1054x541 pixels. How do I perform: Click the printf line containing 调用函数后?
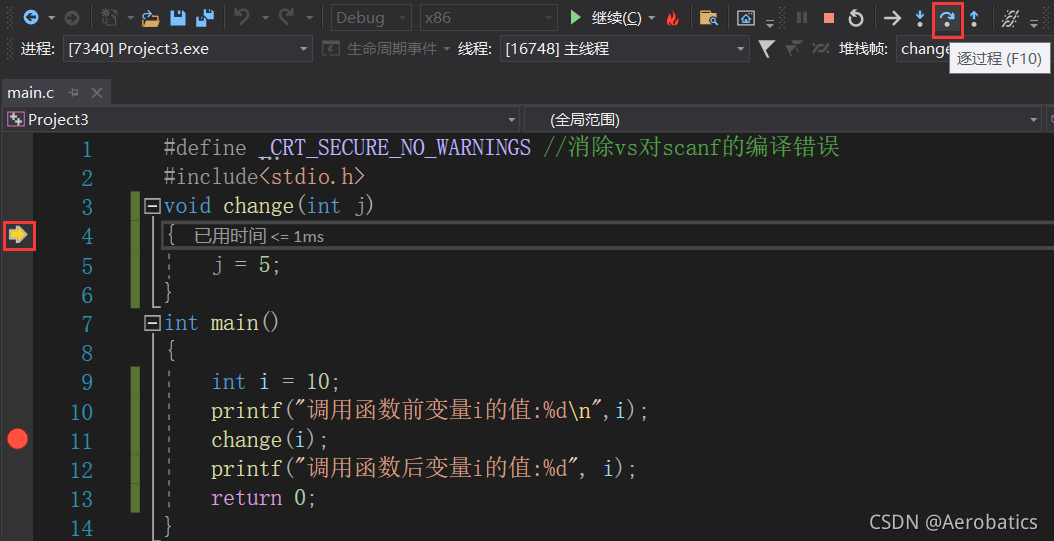(x=424, y=469)
